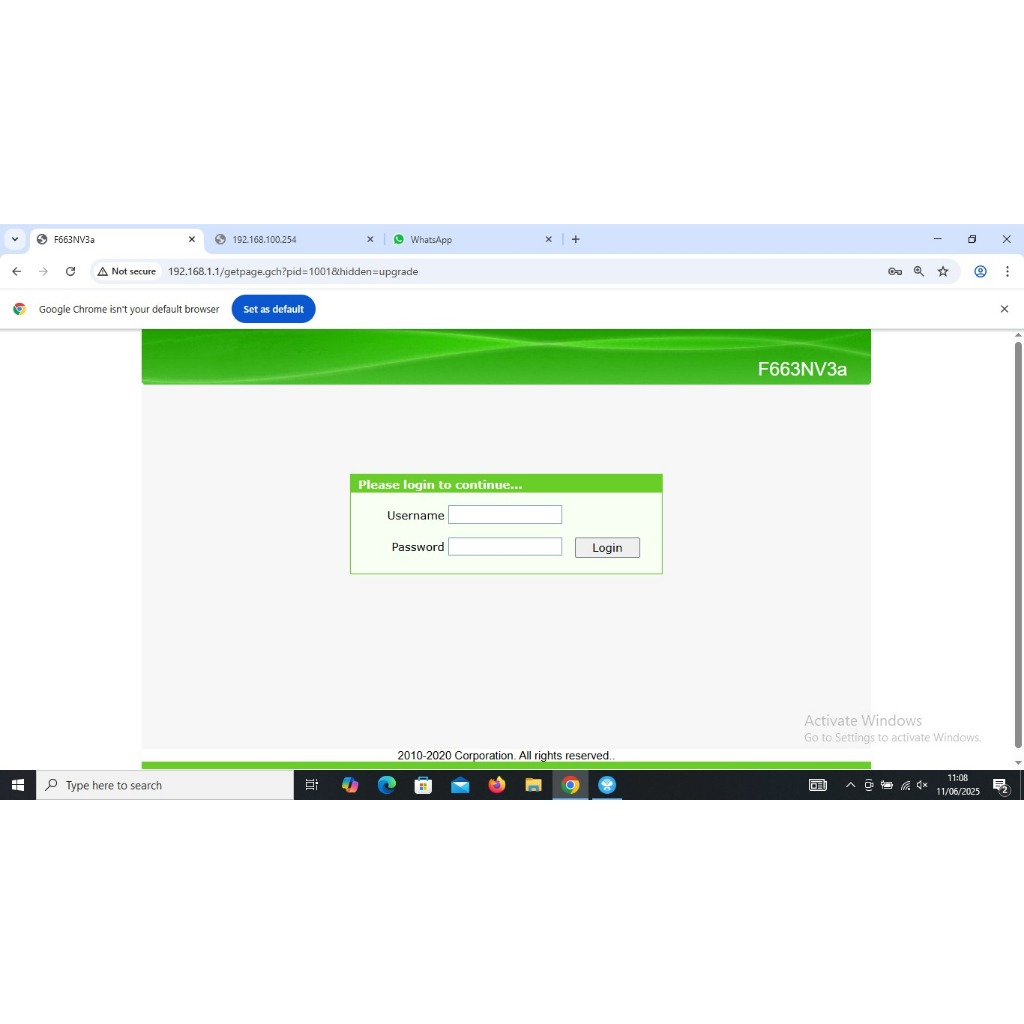Open Chrome three-dot menu
1024x1024 pixels.
click(1007, 271)
